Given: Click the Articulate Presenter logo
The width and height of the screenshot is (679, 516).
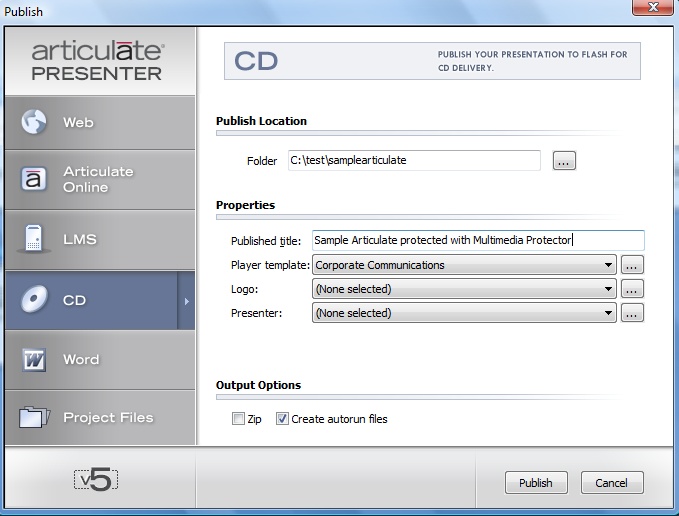Looking at the screenshot, I should click(97, 61).
